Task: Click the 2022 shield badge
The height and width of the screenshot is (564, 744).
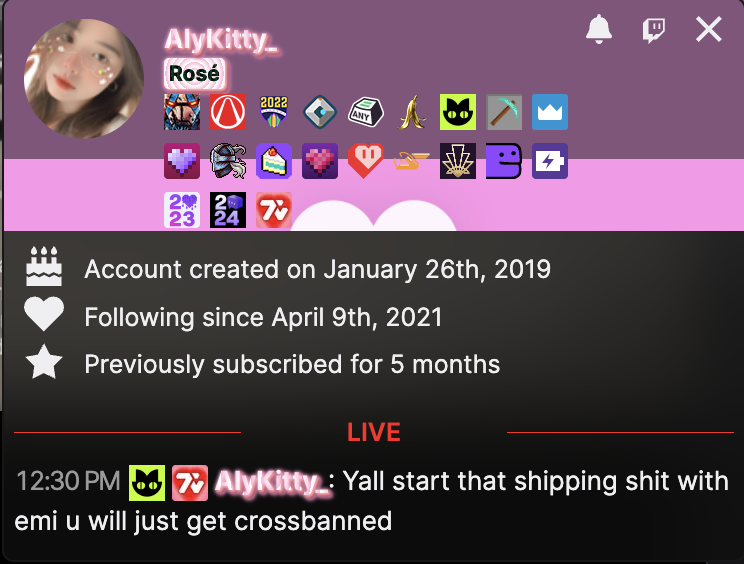Action: (x=274, y=112)
